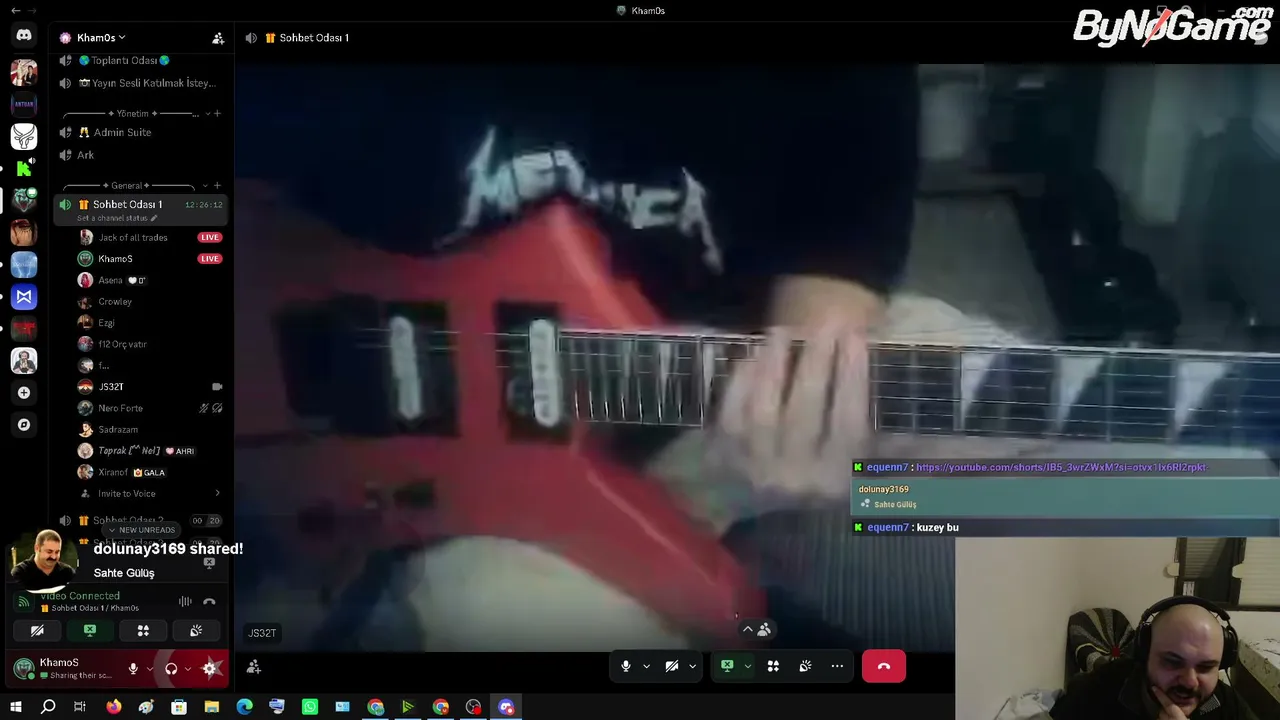This screenshot has width=1280, height=720.
Task: Go back with the left arrow
Action: (x=15, y=11)
